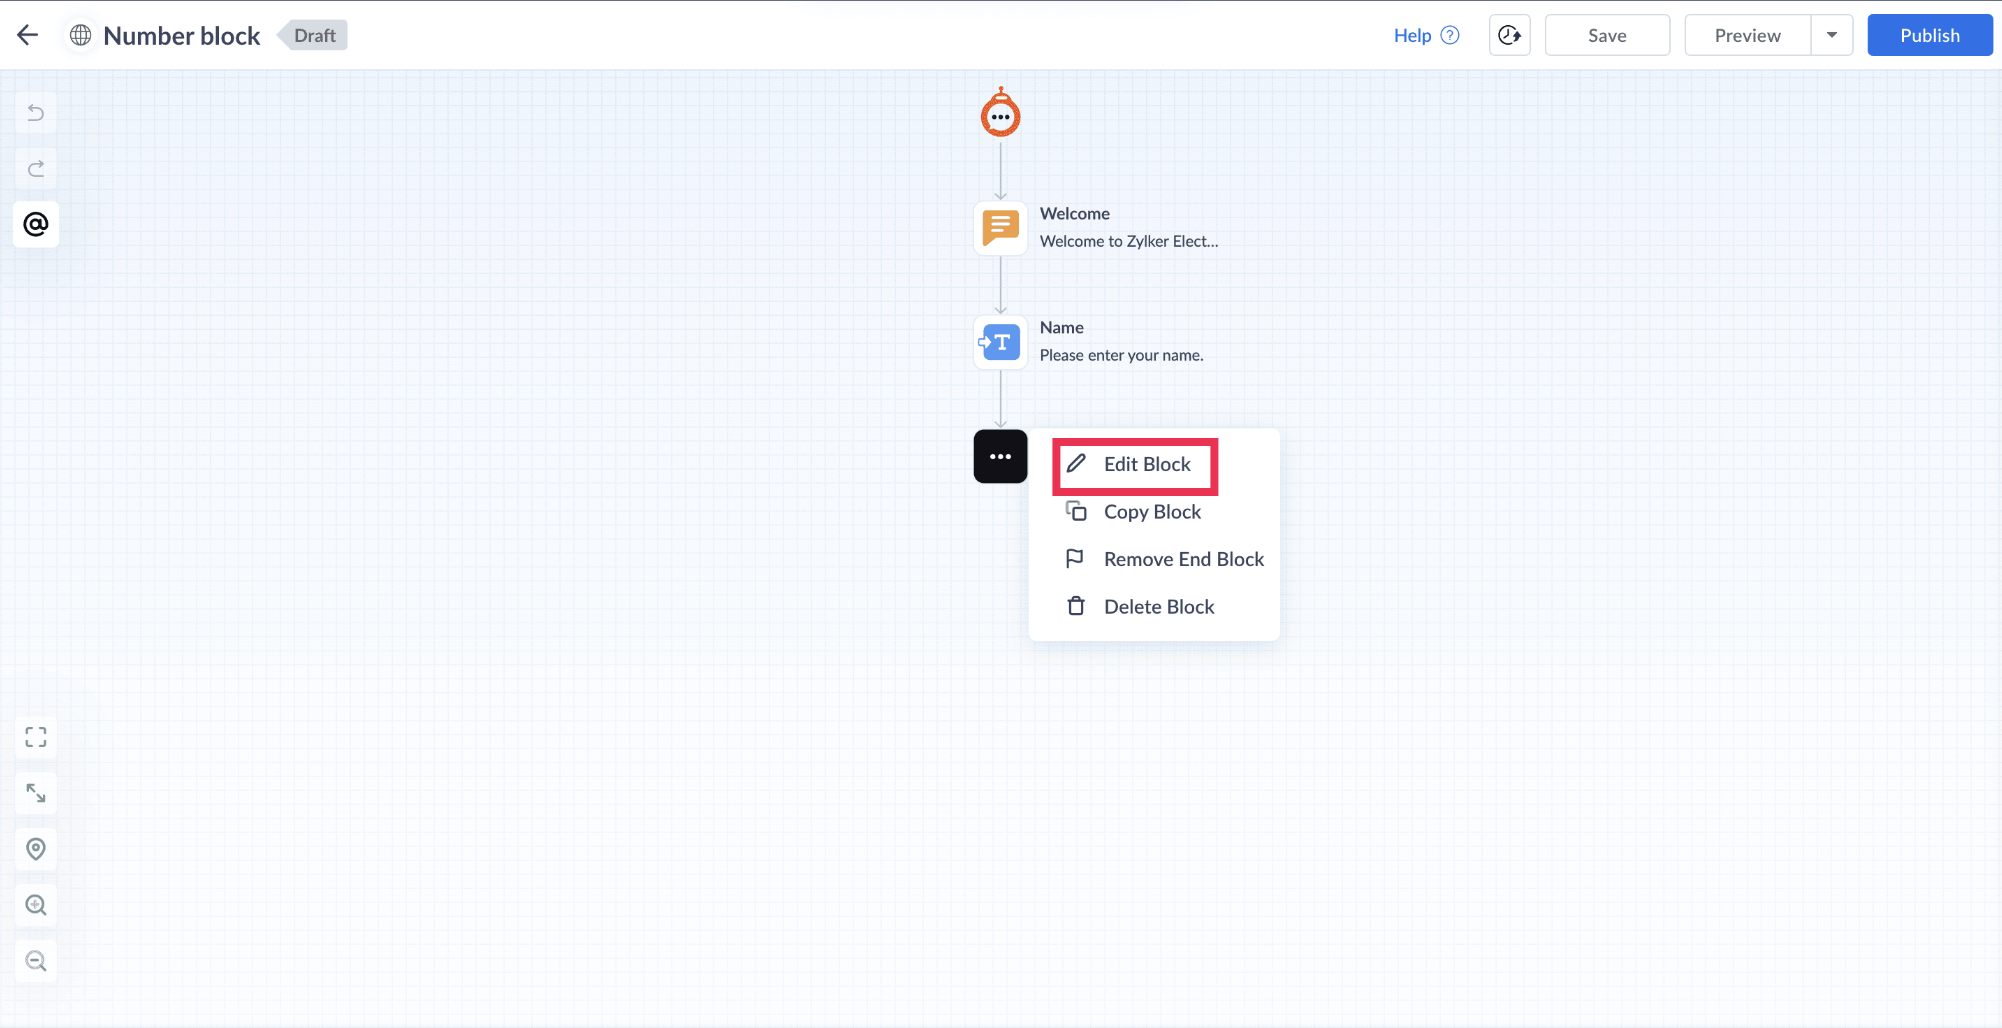Click the back arrow icon
Screen dimensions: 2002x1028
[27, 35]
